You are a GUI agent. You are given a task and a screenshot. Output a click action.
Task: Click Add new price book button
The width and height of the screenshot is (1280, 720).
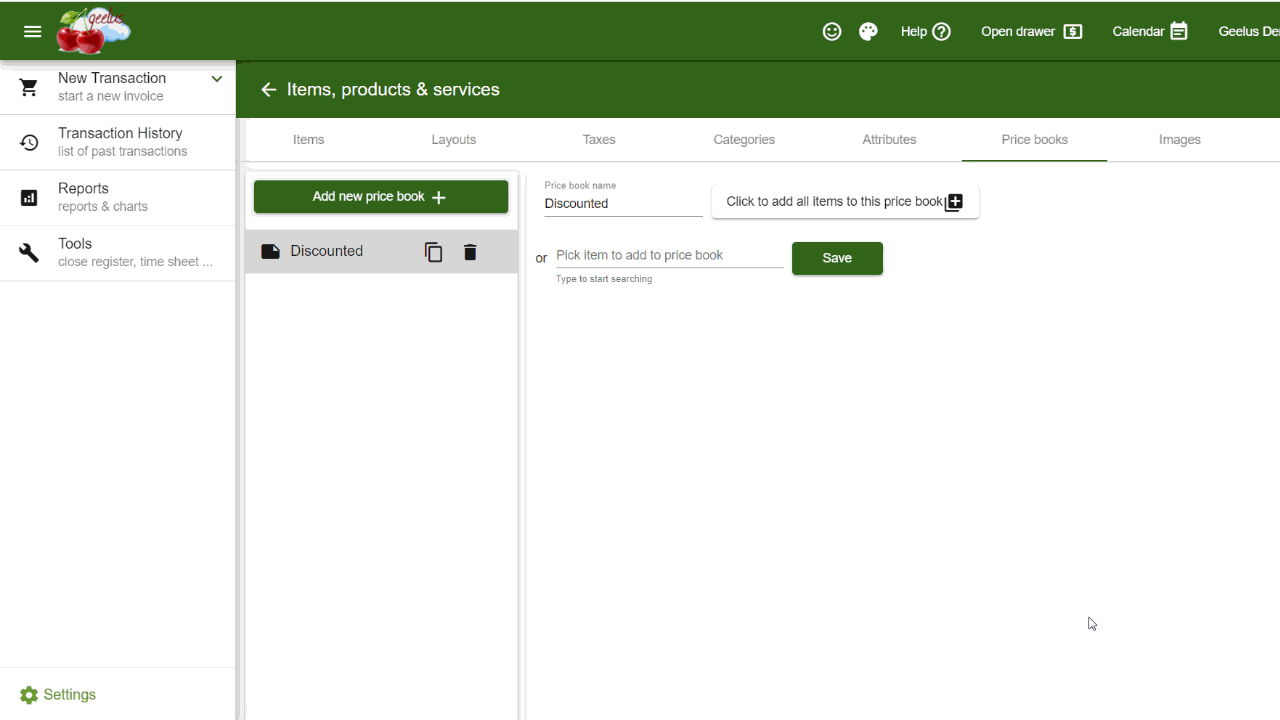(x=380, y=197)
